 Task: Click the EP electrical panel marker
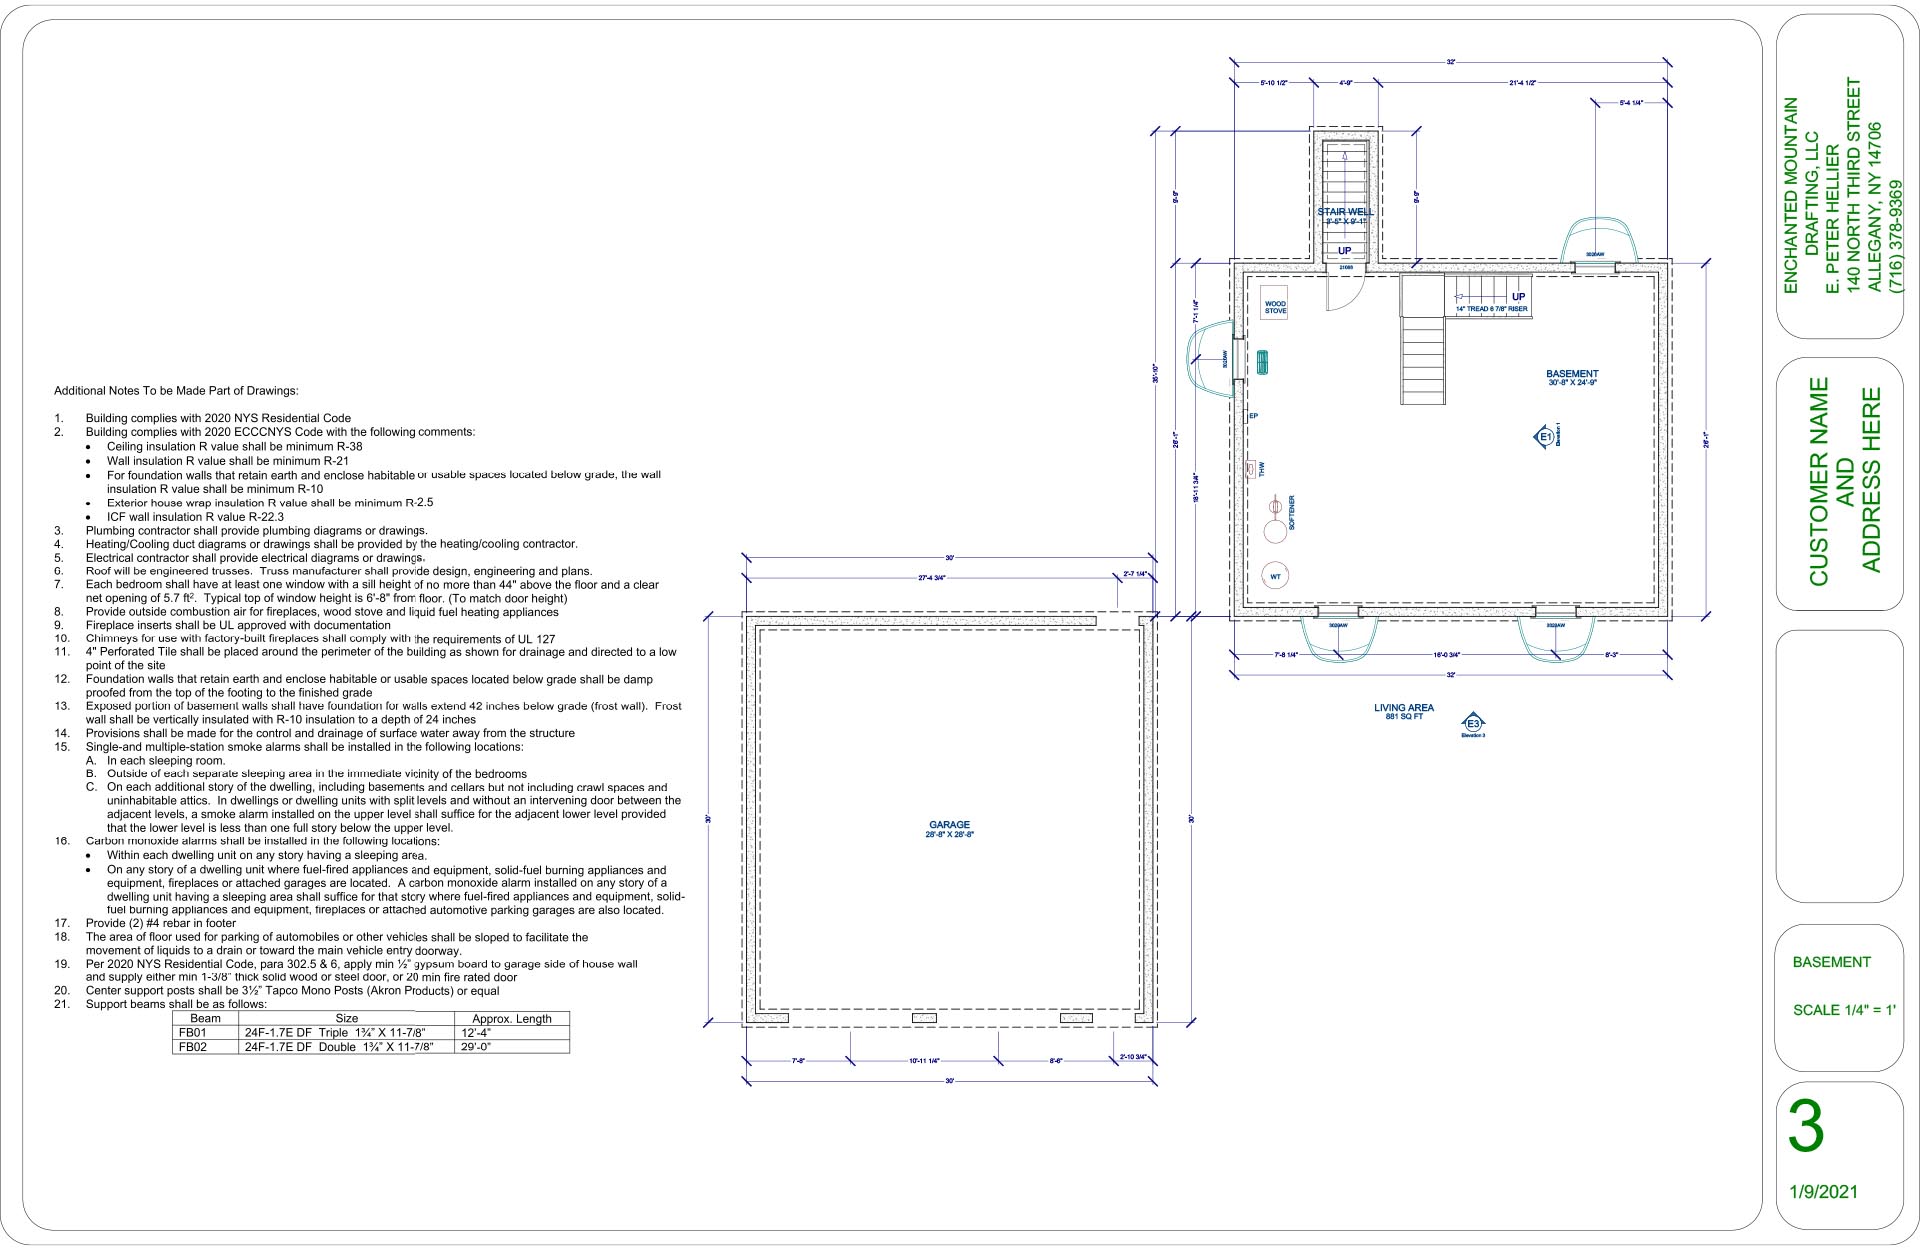click(1253, 415)
